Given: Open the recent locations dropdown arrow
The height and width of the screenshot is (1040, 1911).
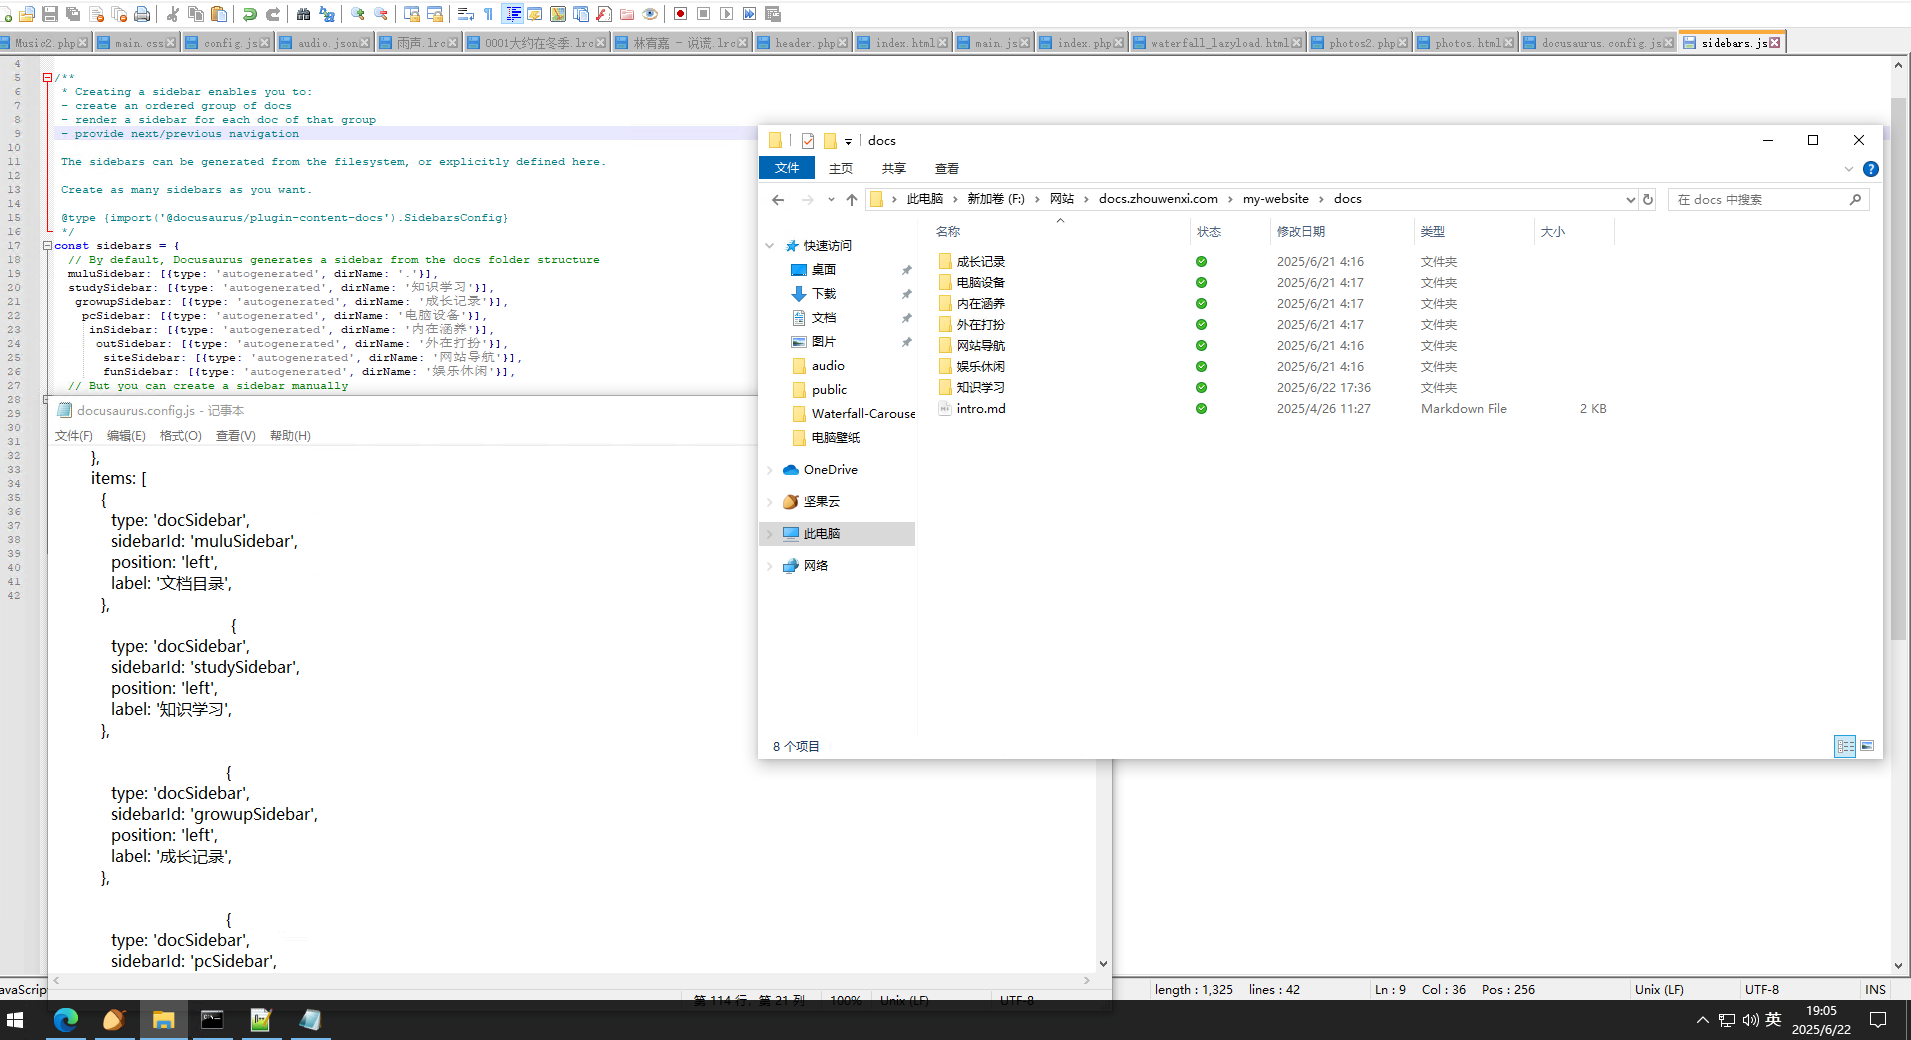Looking at the screenshot, I should tap(831, 200).
